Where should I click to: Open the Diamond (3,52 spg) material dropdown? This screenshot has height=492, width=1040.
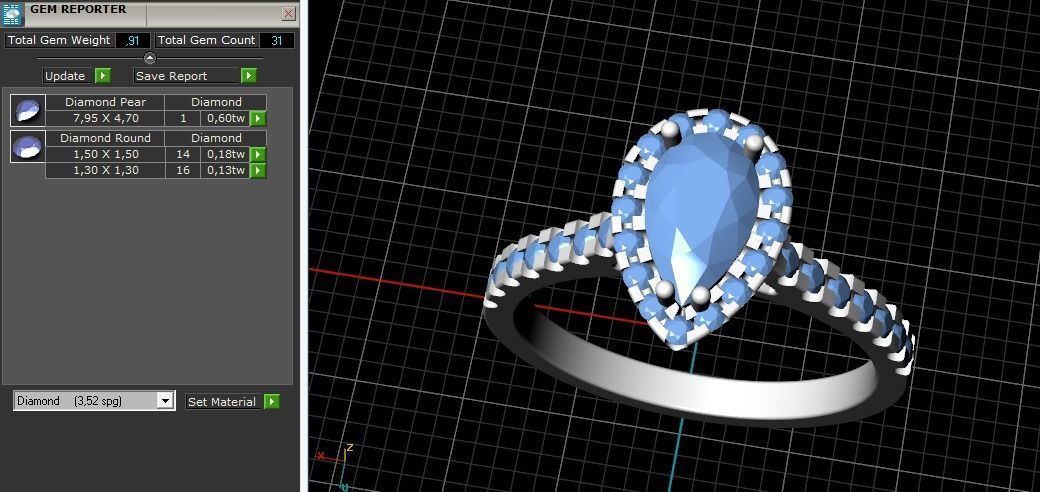point(165,400)
